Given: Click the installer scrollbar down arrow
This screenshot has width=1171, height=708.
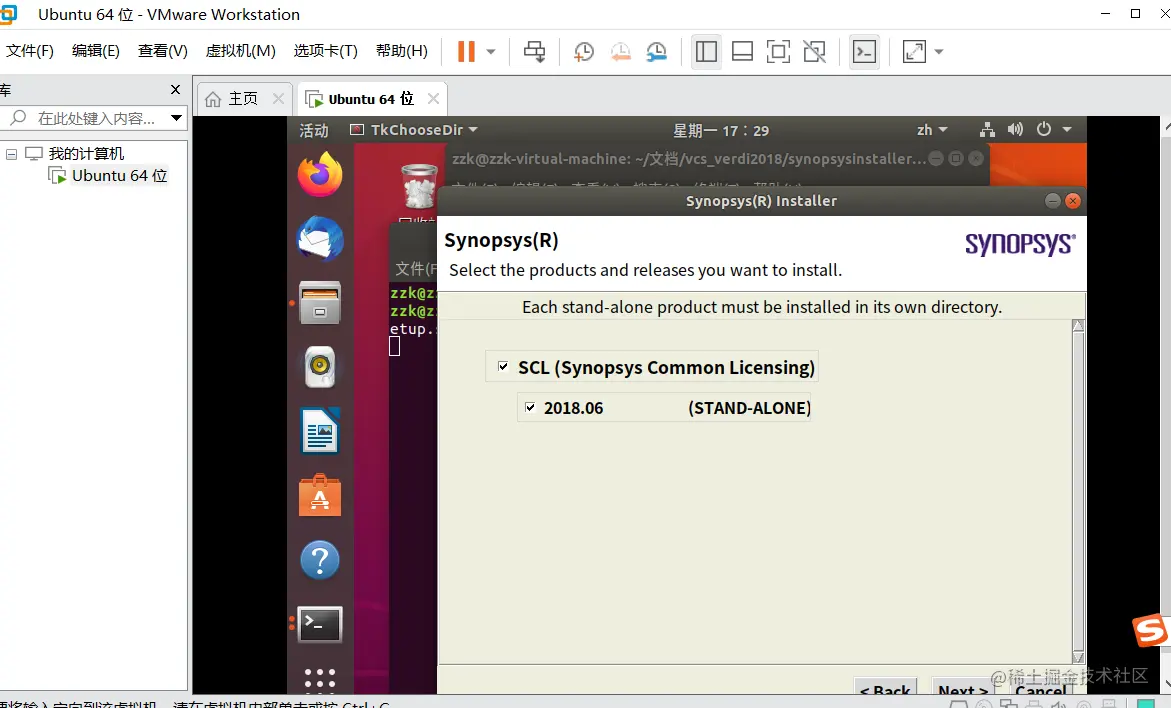Looking at the screenshot, I should click(x=1078, y=656).
